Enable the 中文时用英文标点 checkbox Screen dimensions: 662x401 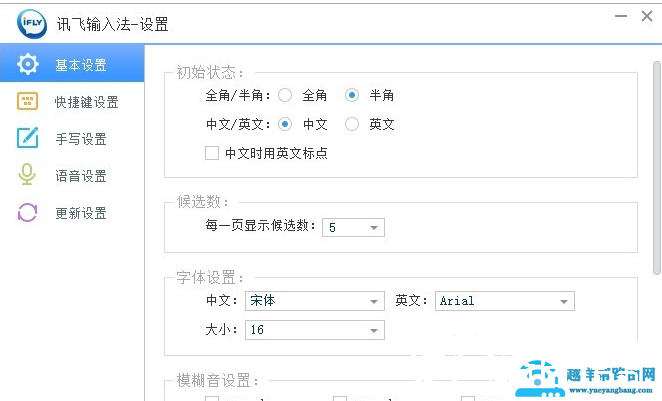(x=212, y=153)
